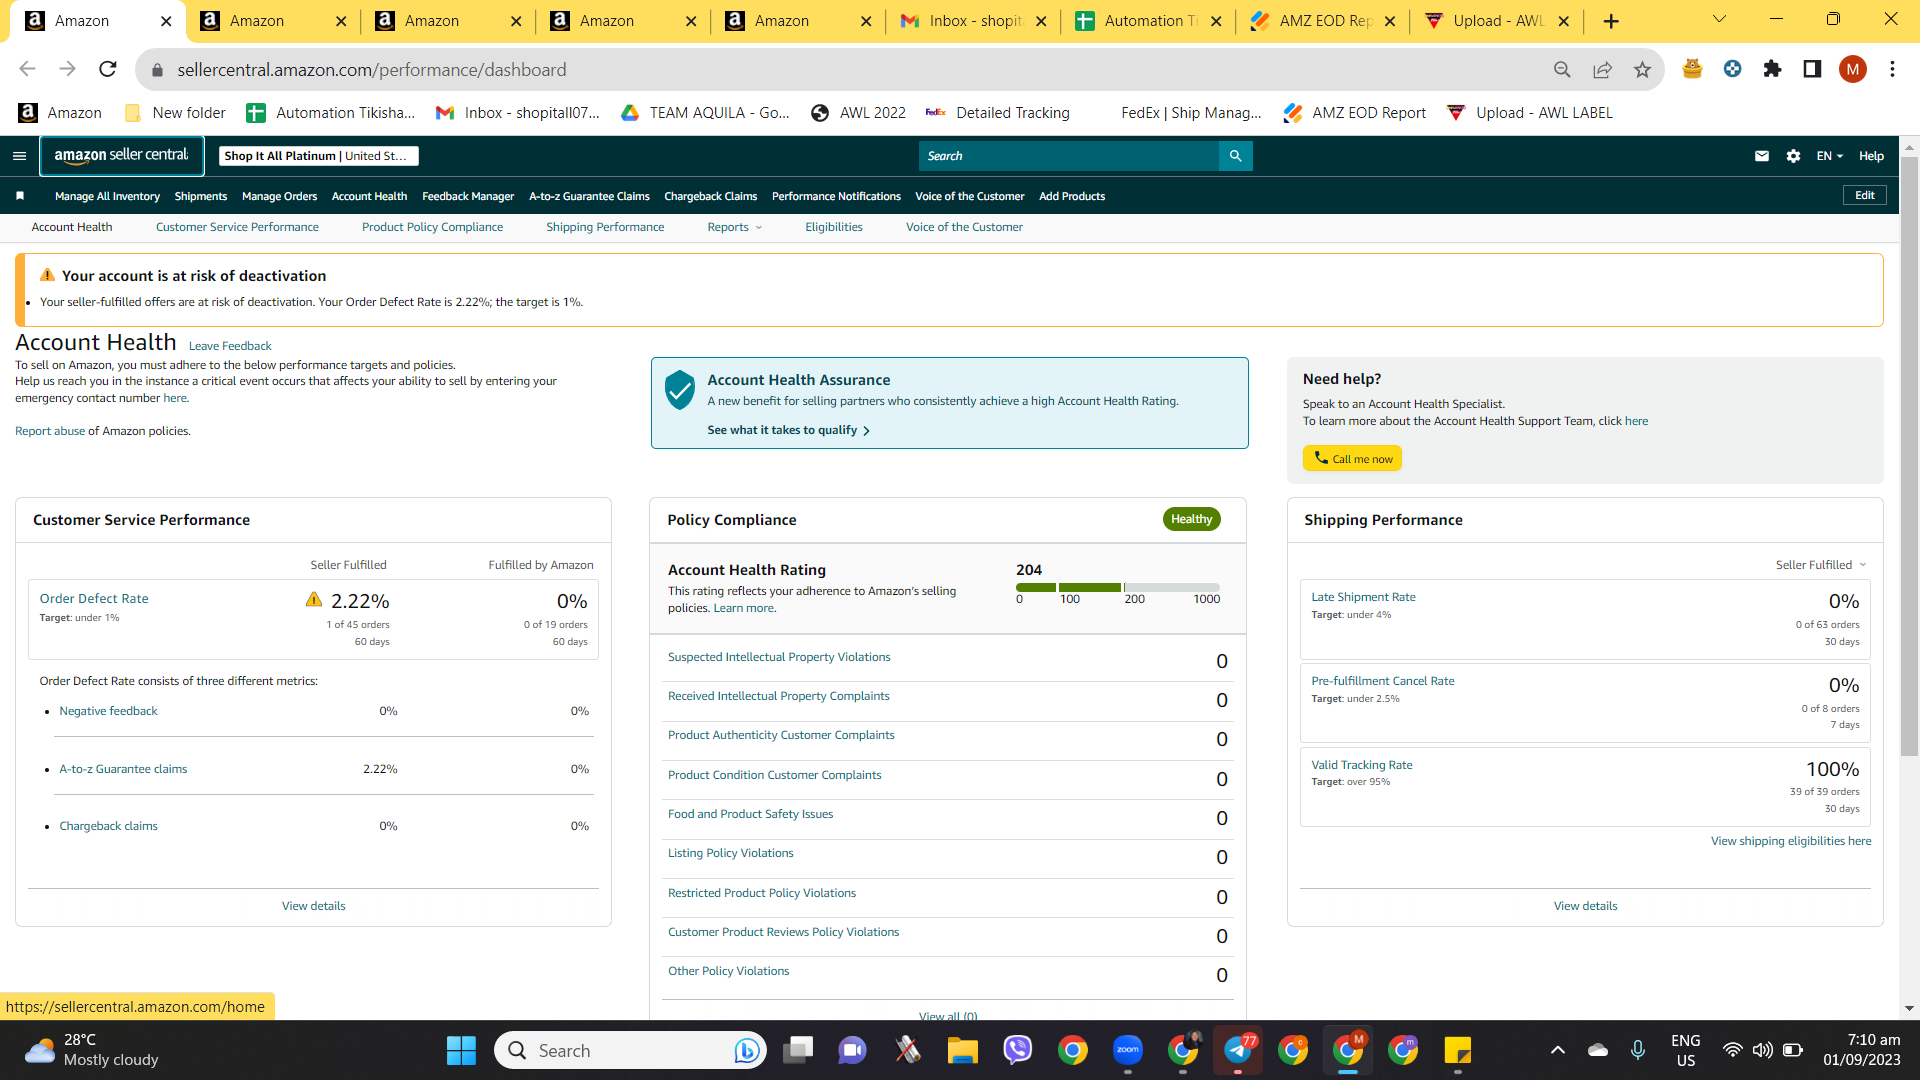Click the Healthy status badge

coord(1191,519)
